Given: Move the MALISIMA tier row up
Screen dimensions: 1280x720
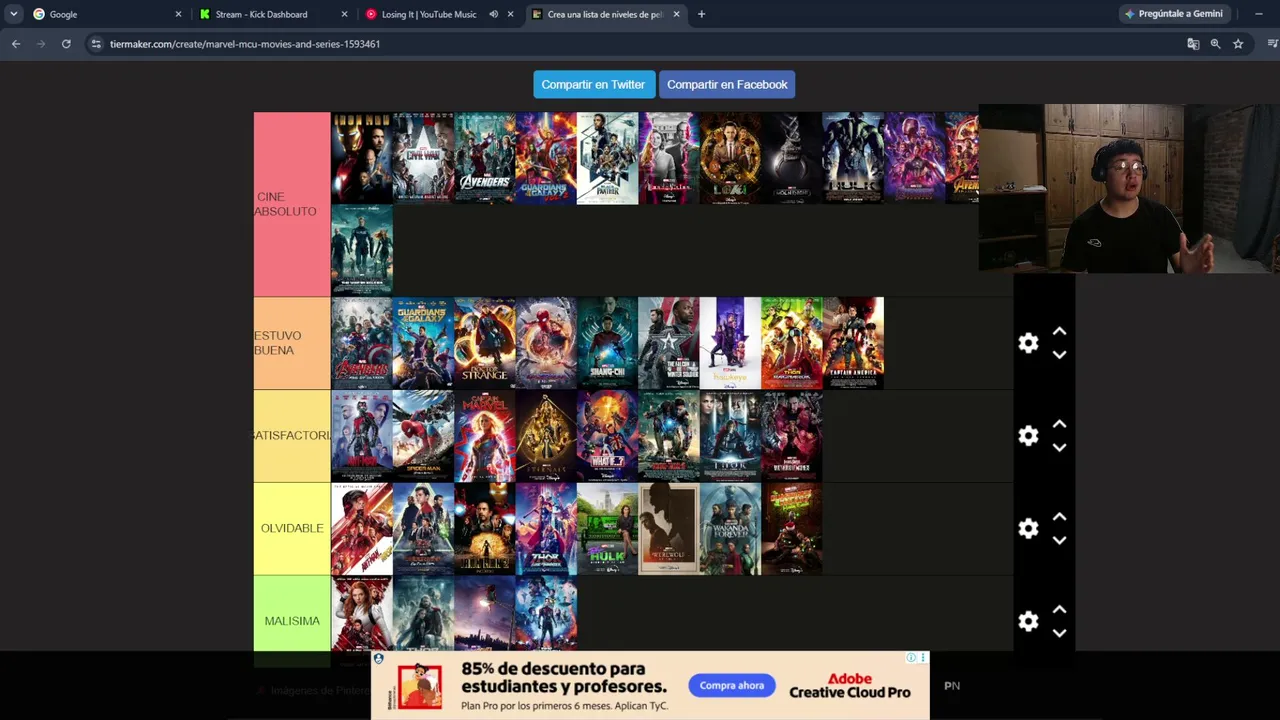Looking at the screenshot, I should coord(1059,609).
